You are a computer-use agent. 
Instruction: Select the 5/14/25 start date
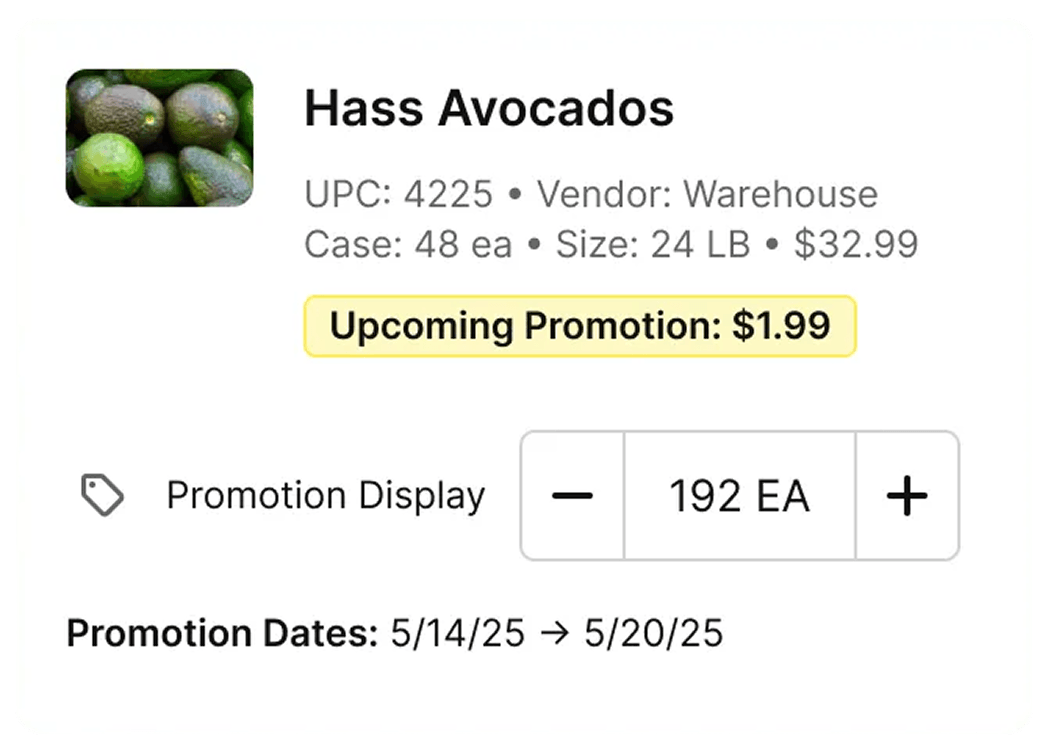pos(458,634)
